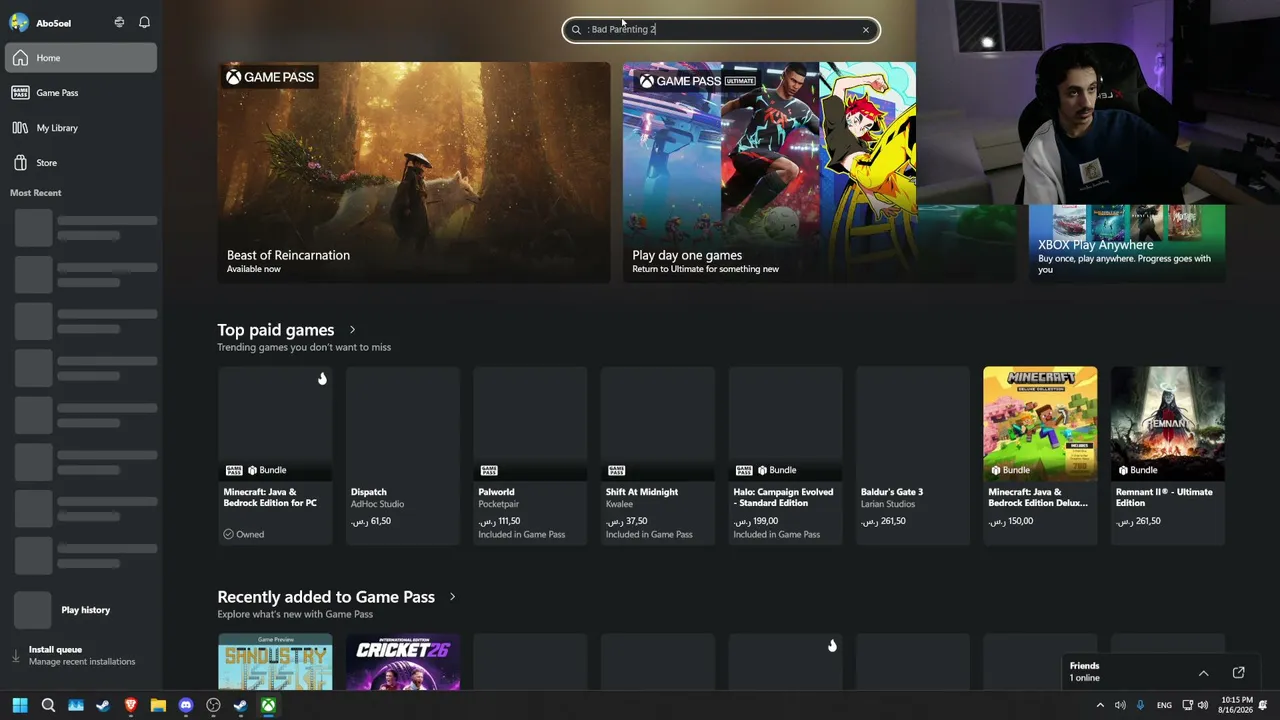Expand the Friends panel with the chevron
The width and height of the screenshot is (1280, 720).
pyautogui.click(x=1204, y=673)
